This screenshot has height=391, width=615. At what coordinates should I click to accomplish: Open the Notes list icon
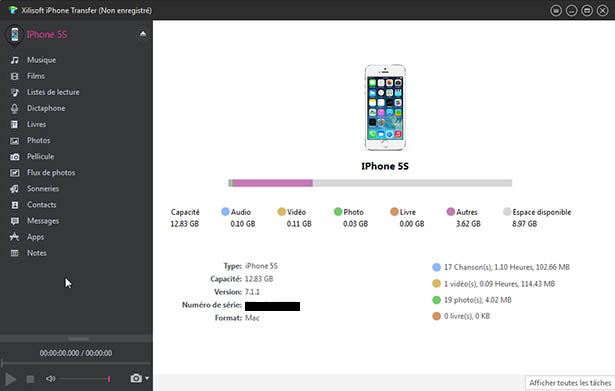click(15, 253)
